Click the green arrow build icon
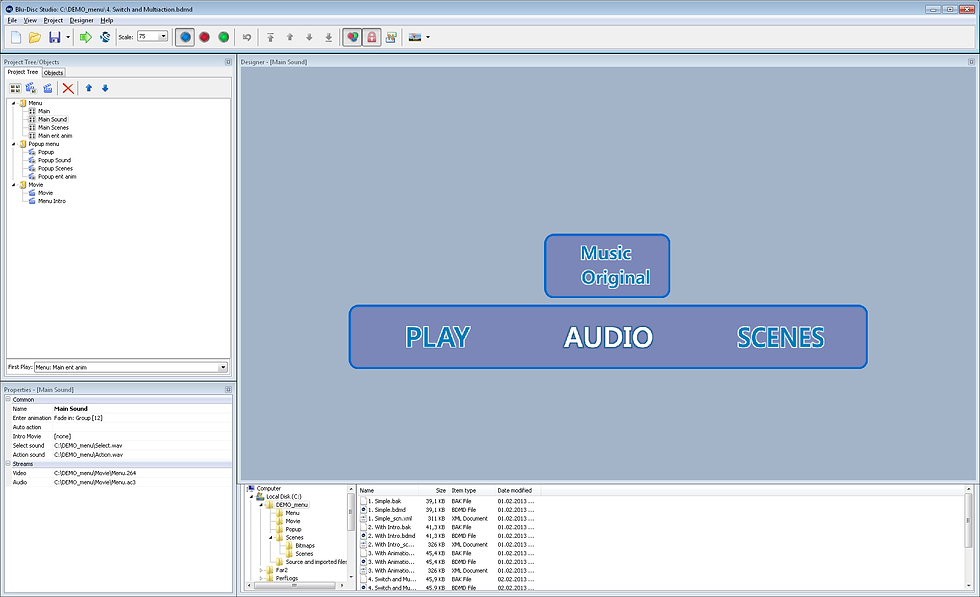Screen dimensions: 980x597 pos(86,38)
